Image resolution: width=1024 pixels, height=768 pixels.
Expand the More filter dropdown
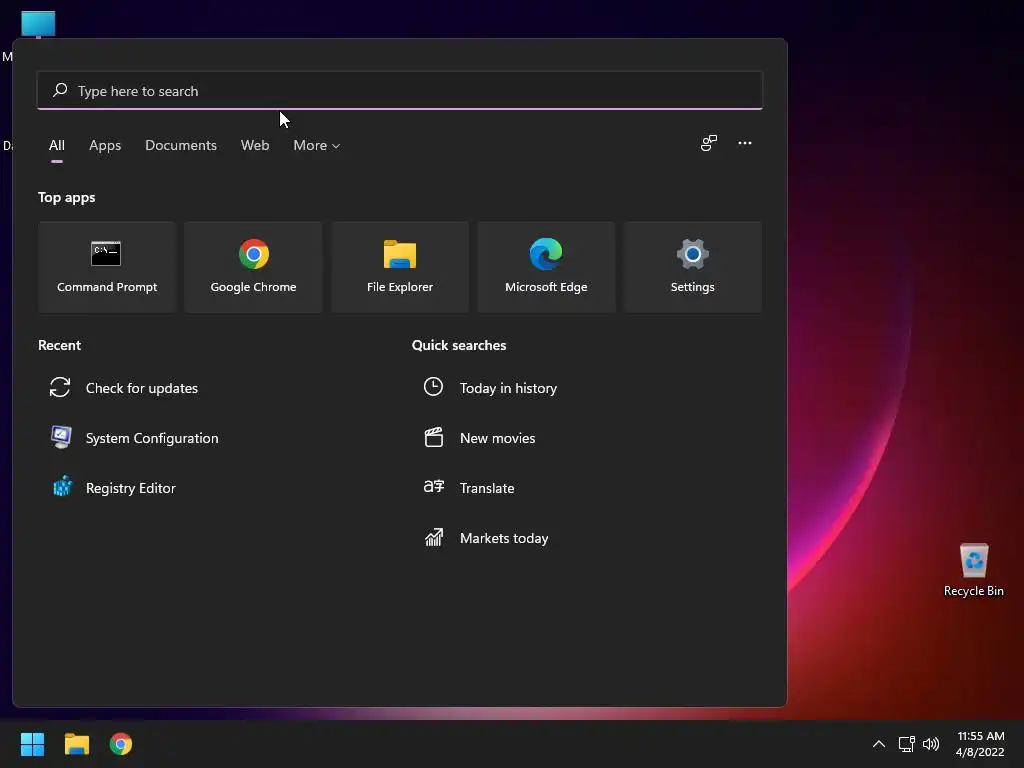coord(317,145)
